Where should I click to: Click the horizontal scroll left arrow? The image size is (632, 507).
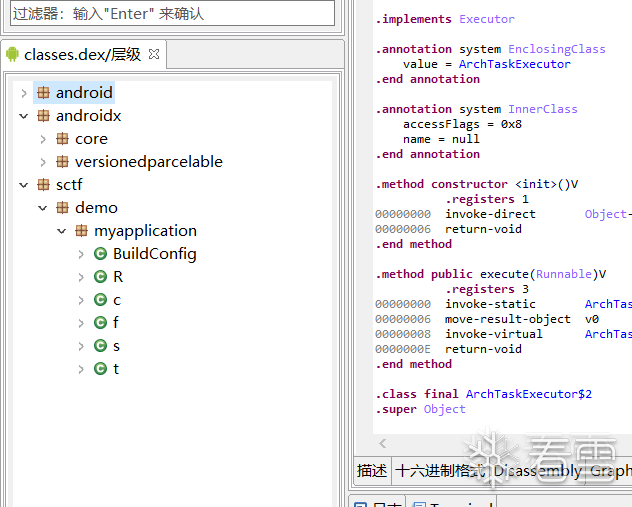[x=383, y=443]
